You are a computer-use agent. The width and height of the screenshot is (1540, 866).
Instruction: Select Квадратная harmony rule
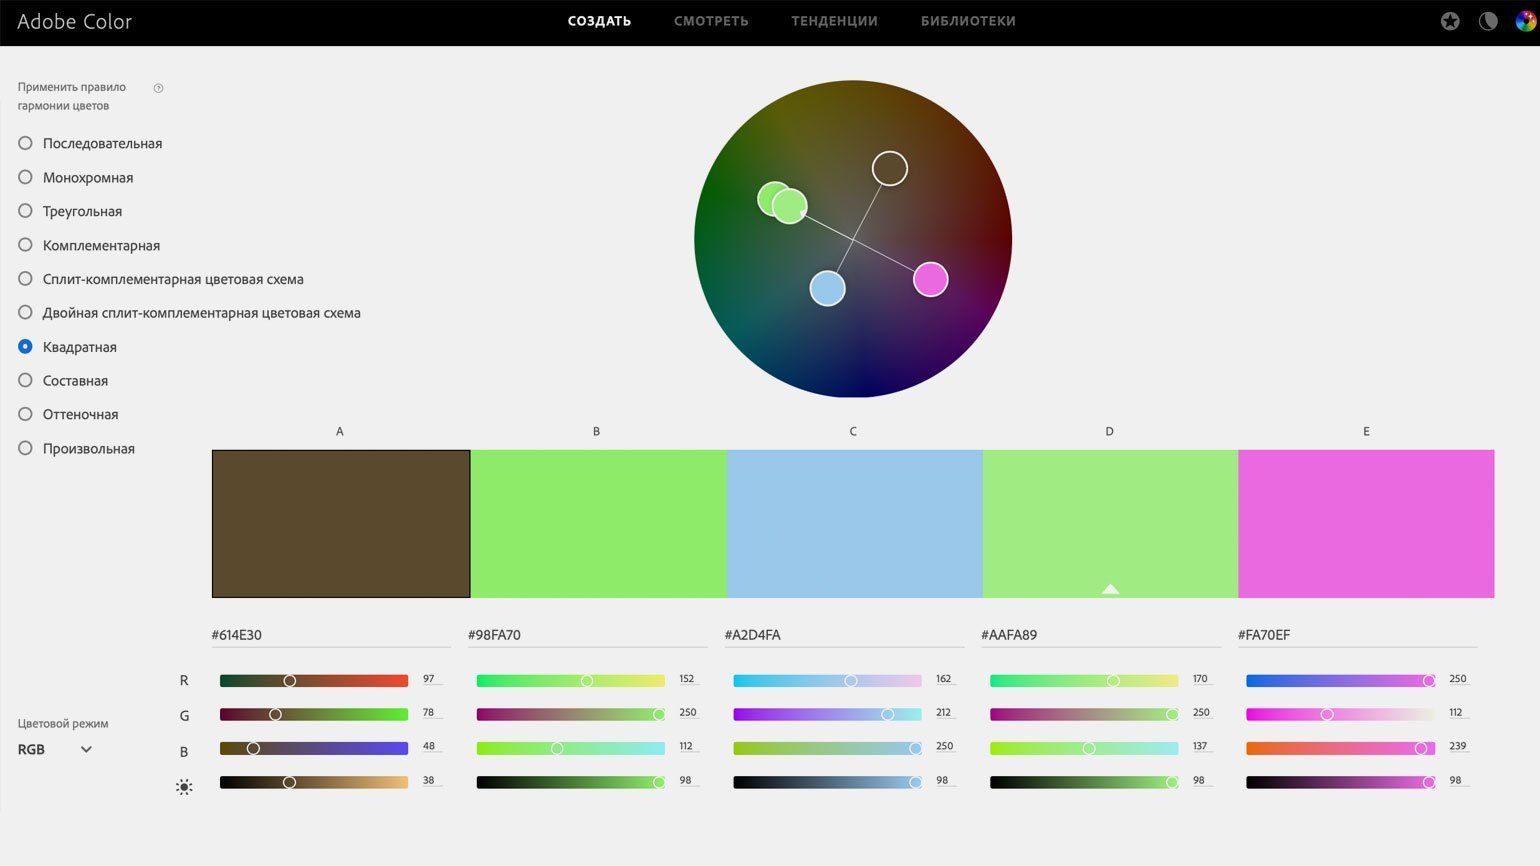tap(68, 347)
